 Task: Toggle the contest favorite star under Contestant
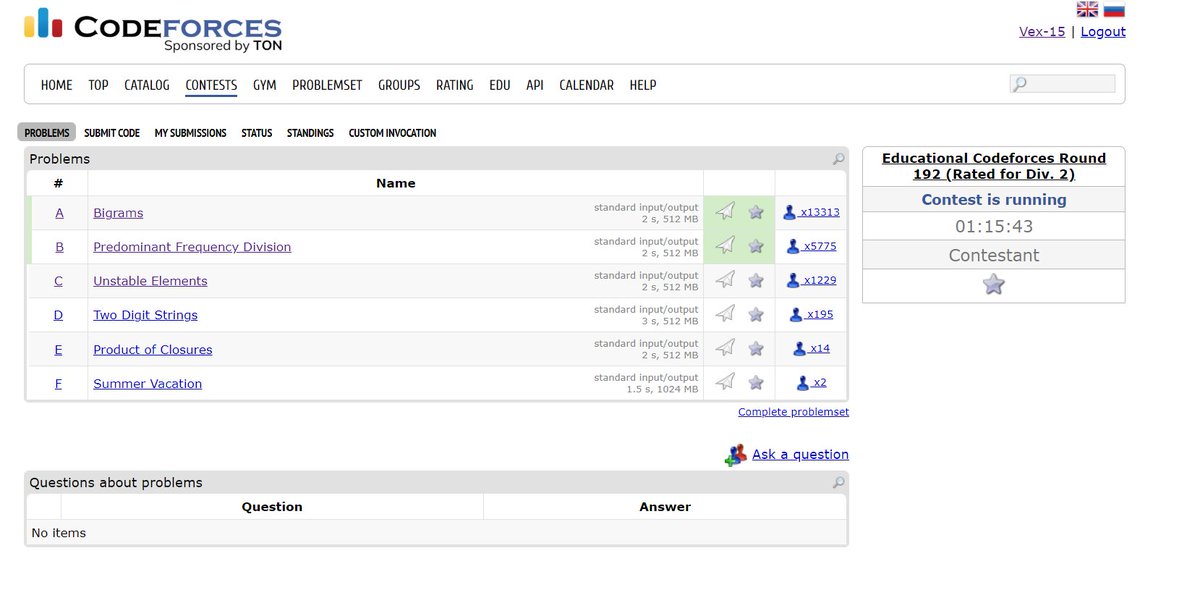point(993,284)
